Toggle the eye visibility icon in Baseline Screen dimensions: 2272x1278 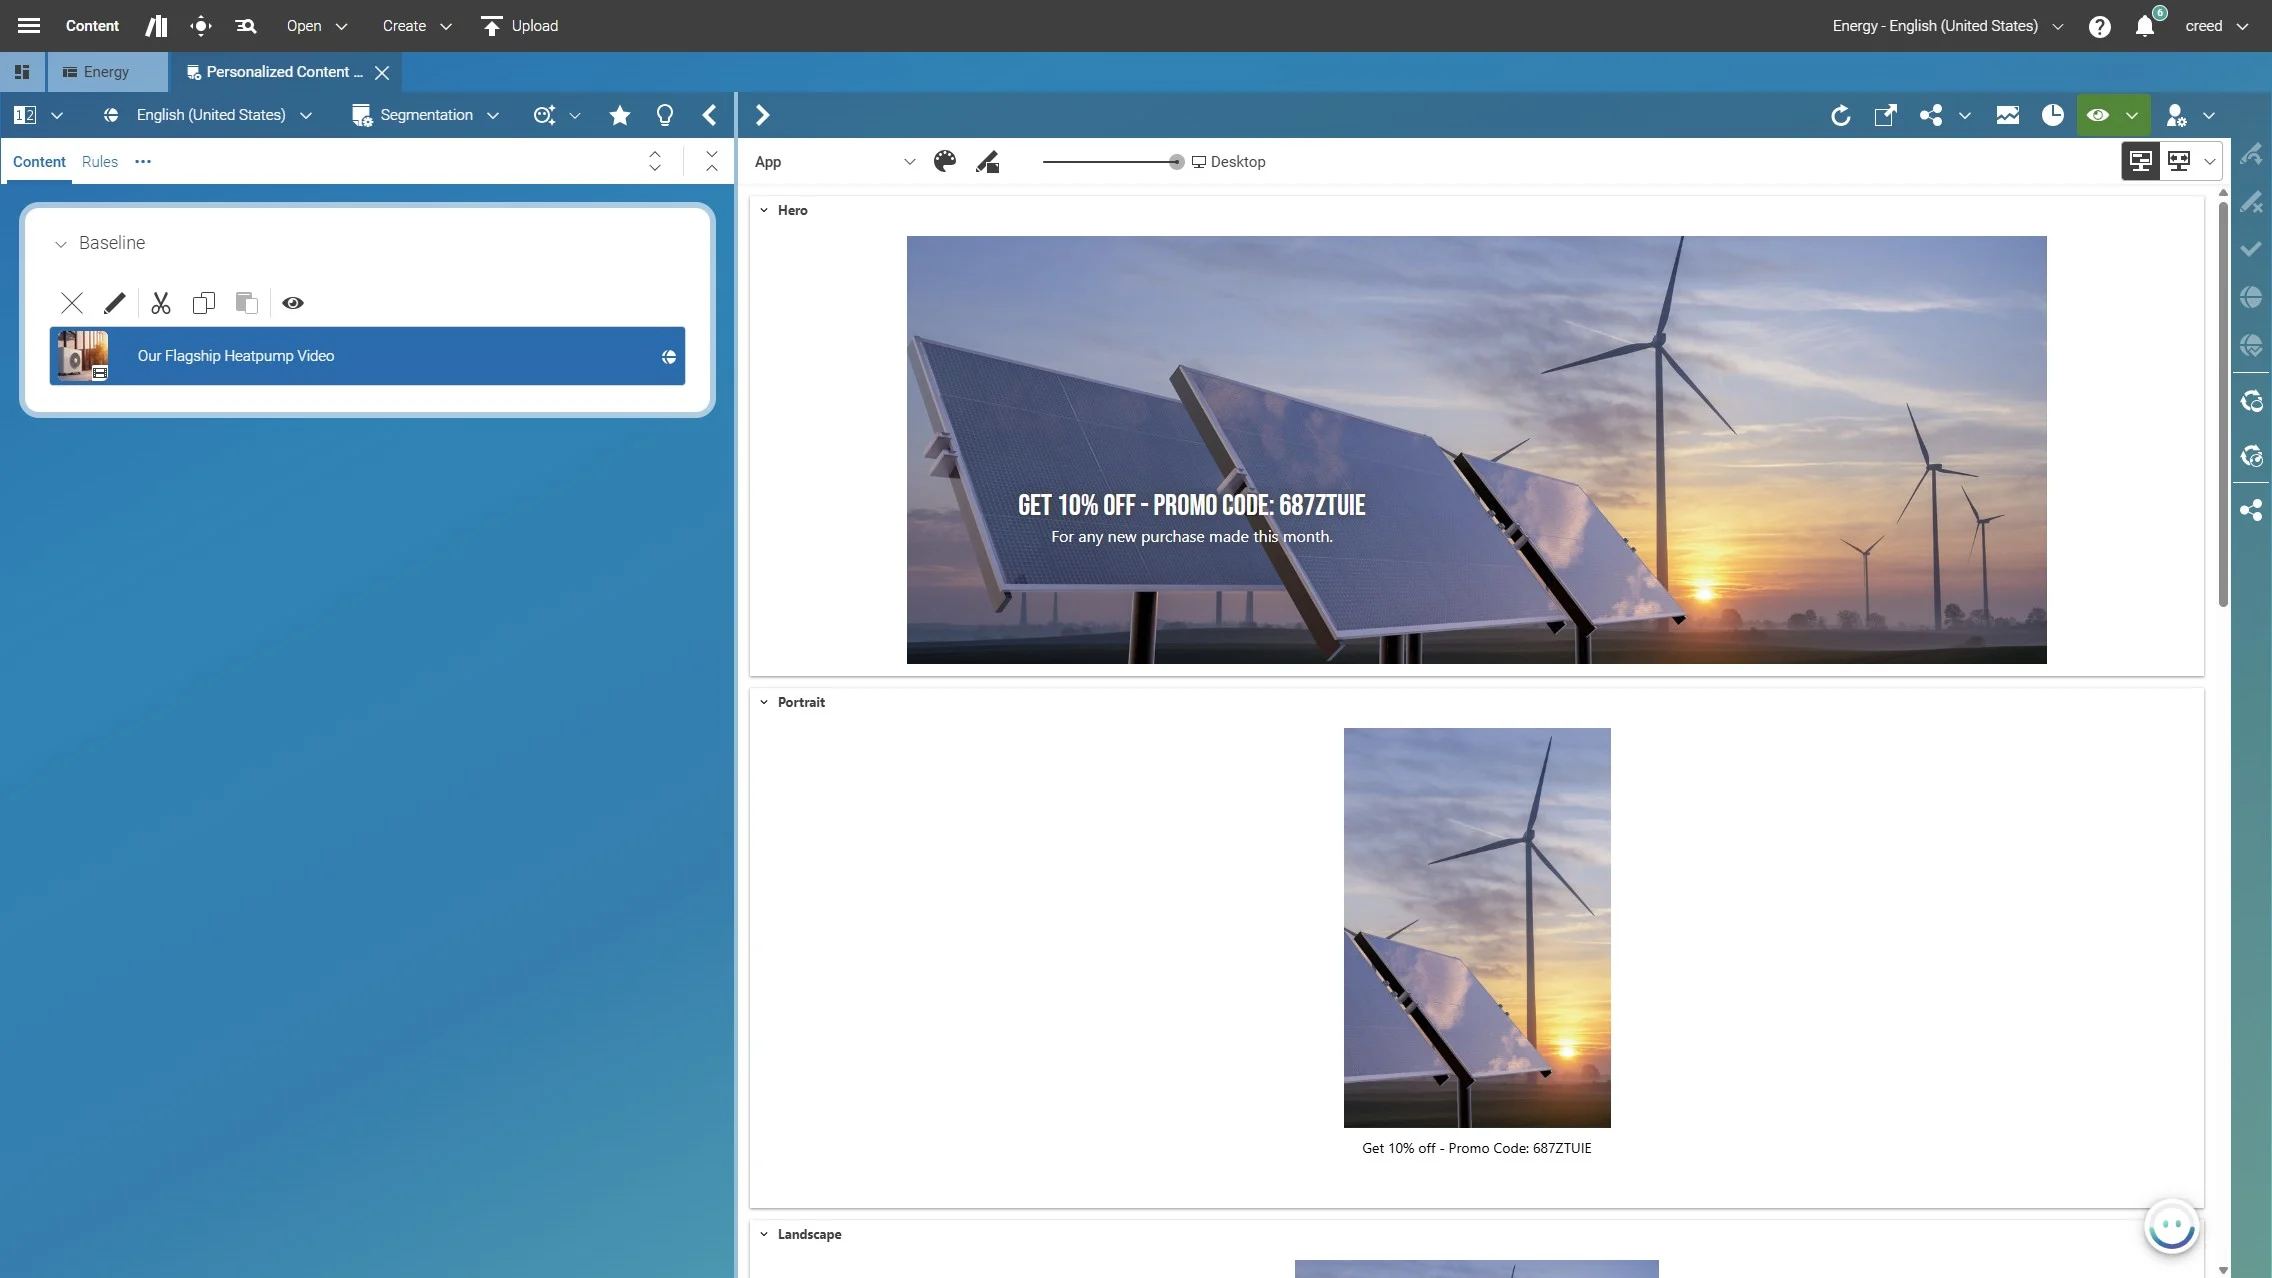click(x=293, y=303)
